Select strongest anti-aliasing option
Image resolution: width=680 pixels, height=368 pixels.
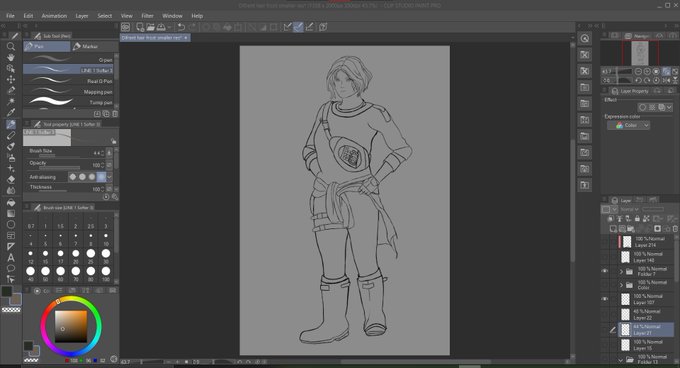101,176
